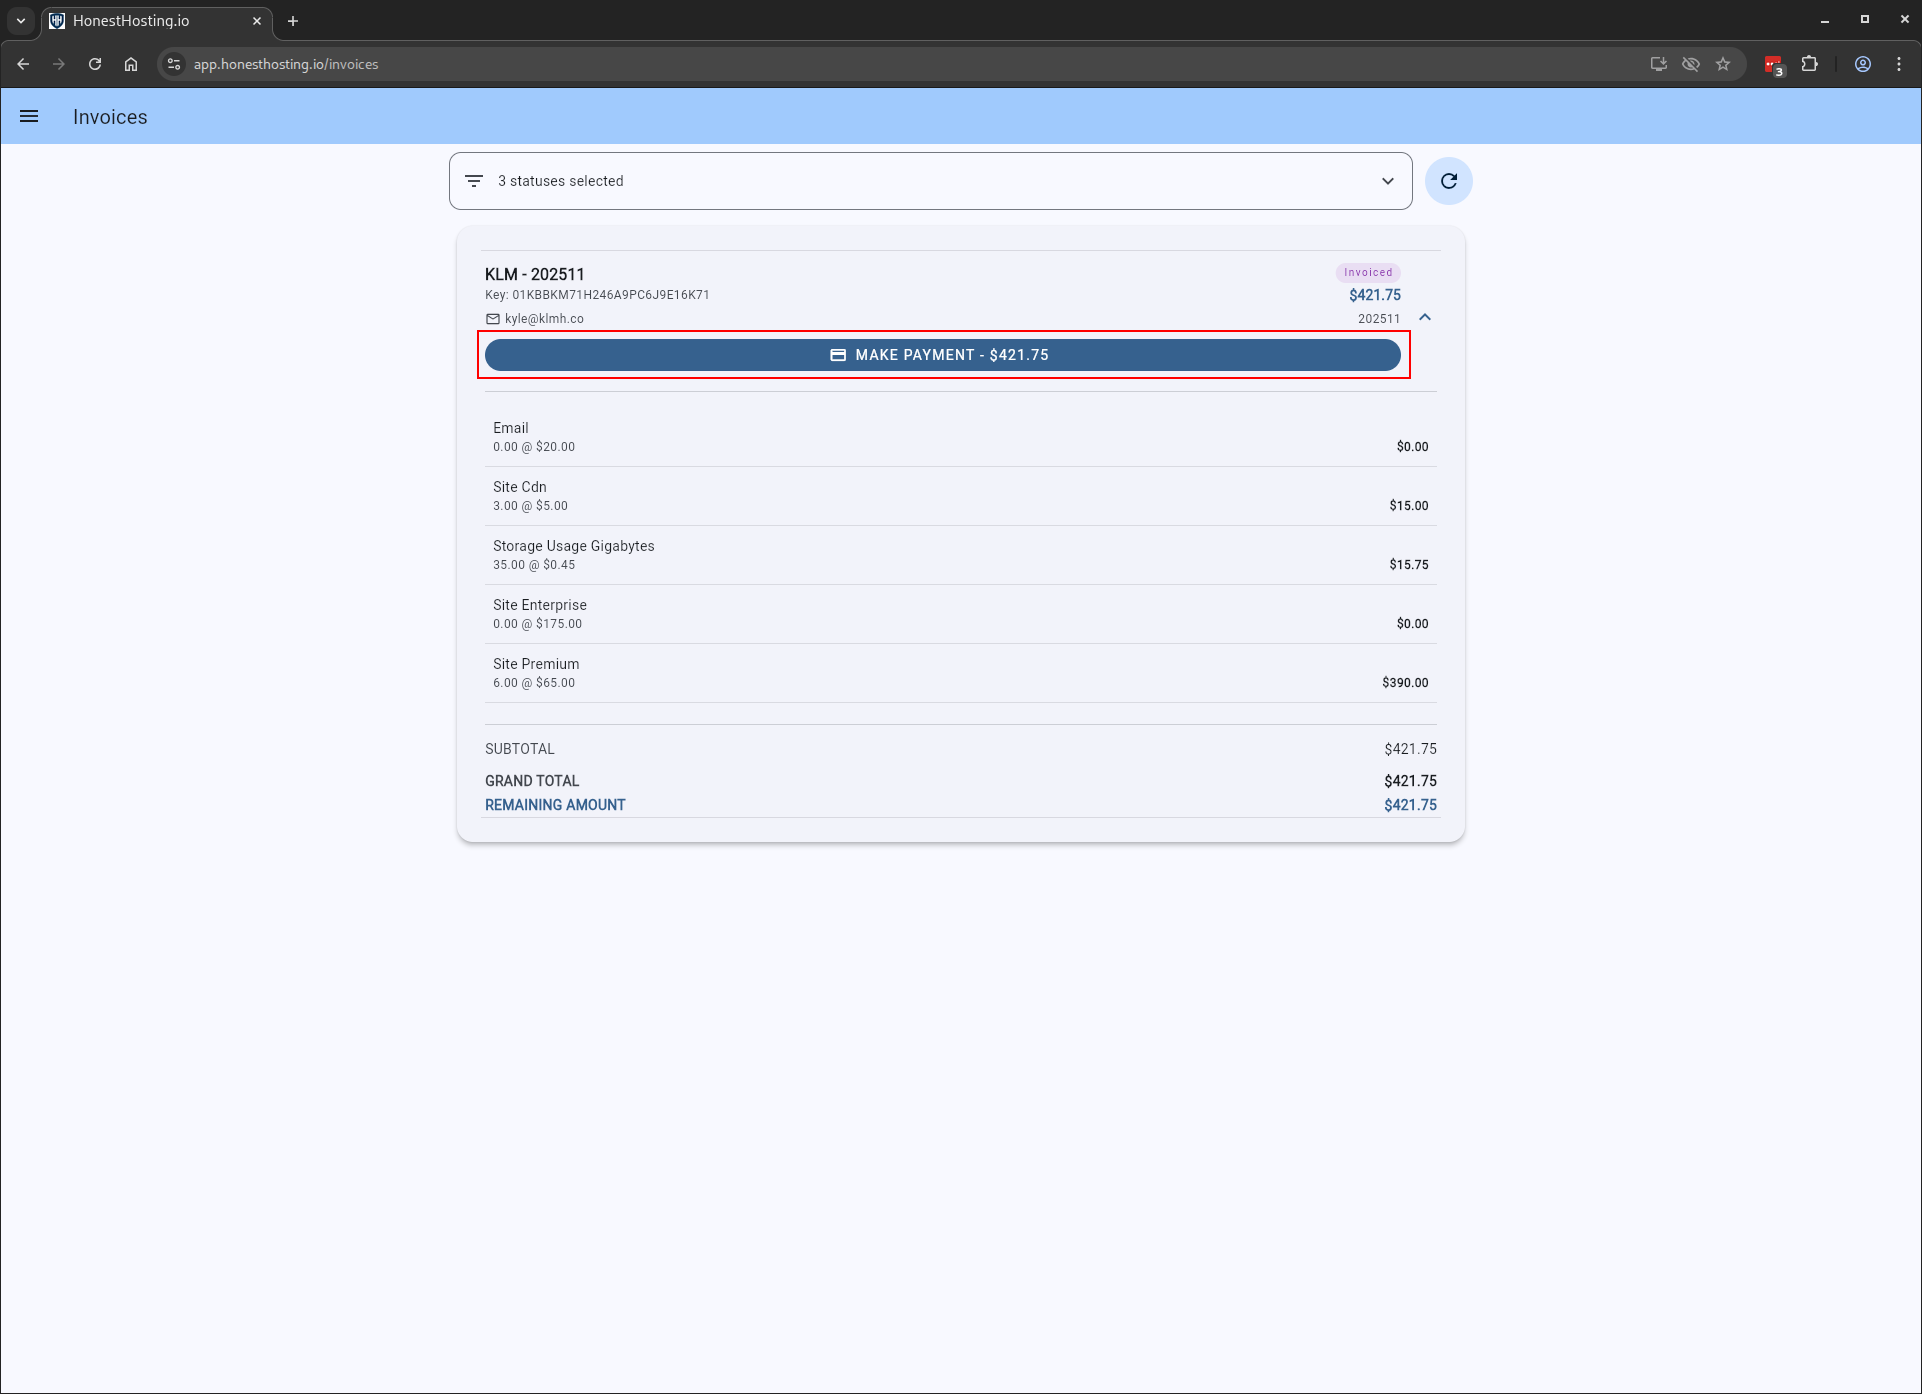Viewport: 1922px width, 1394px height.
Task: Click the Invoiced status badge
Action: [1367, 272]
